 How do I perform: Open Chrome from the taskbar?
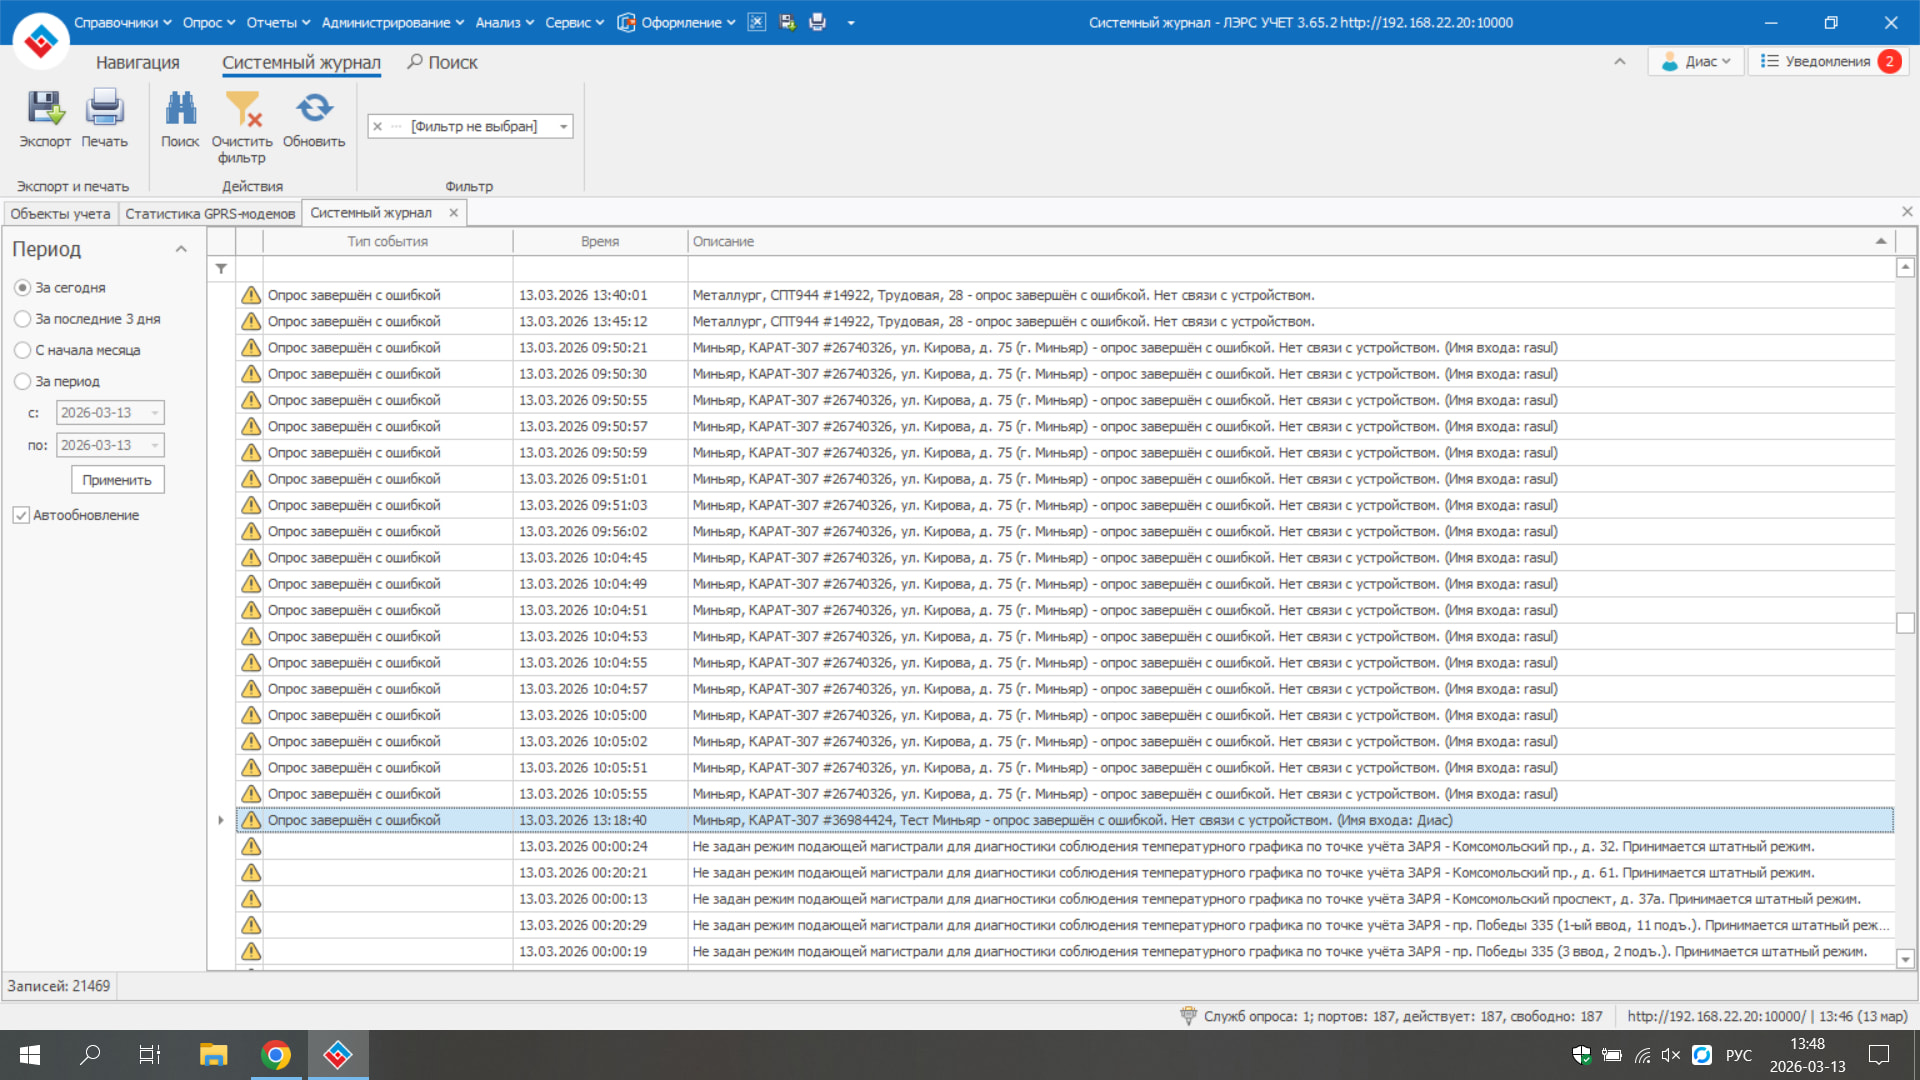click(276, 1055)
